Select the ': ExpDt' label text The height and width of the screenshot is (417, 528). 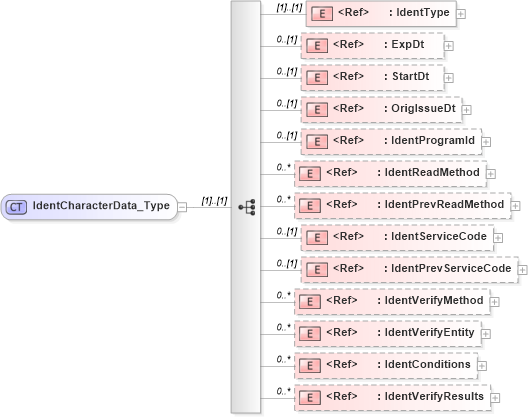pos(404,44)
